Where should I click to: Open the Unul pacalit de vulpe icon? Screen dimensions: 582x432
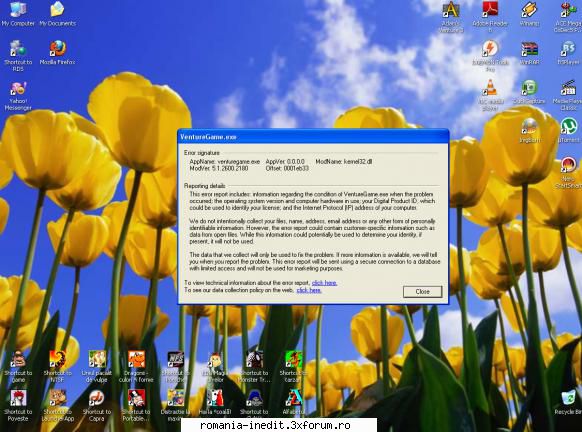97,367
